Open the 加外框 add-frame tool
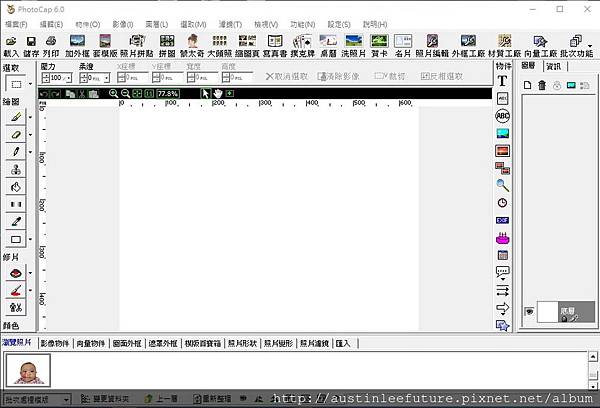This screenshot has width=600, height=408. coord(77,46)
